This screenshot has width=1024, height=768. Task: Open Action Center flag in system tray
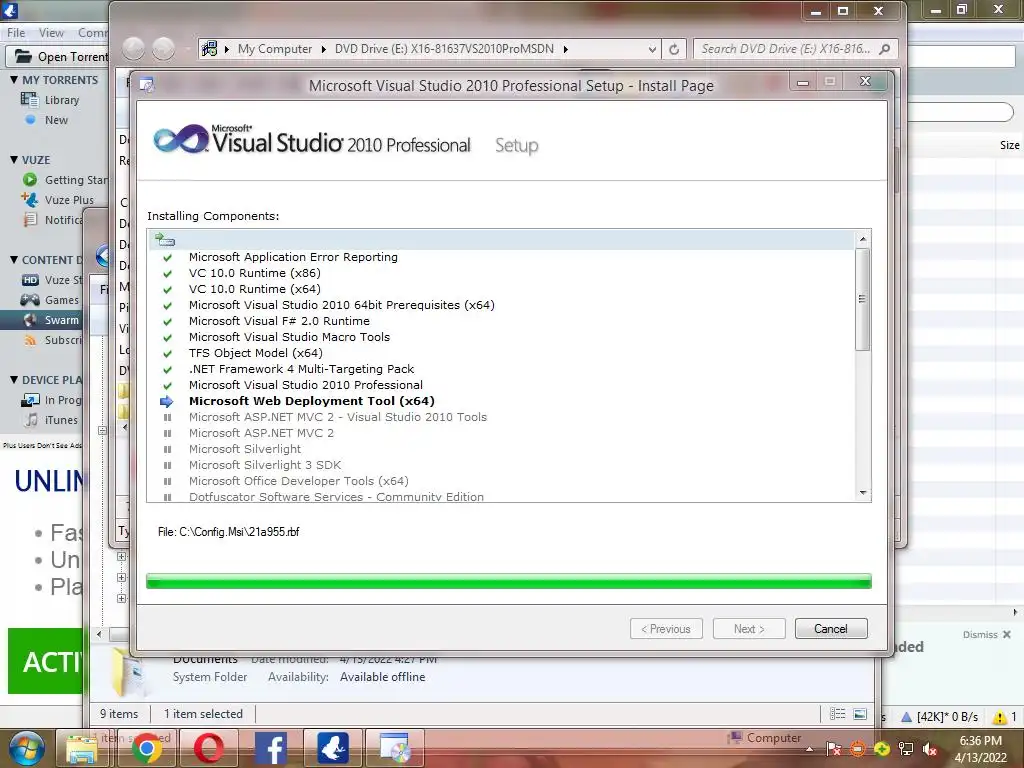[833, 750]
